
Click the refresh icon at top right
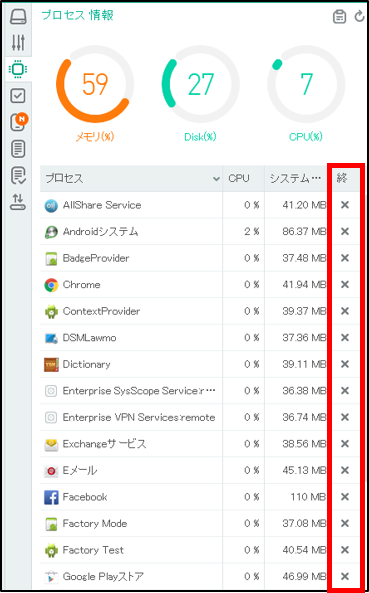359,17
